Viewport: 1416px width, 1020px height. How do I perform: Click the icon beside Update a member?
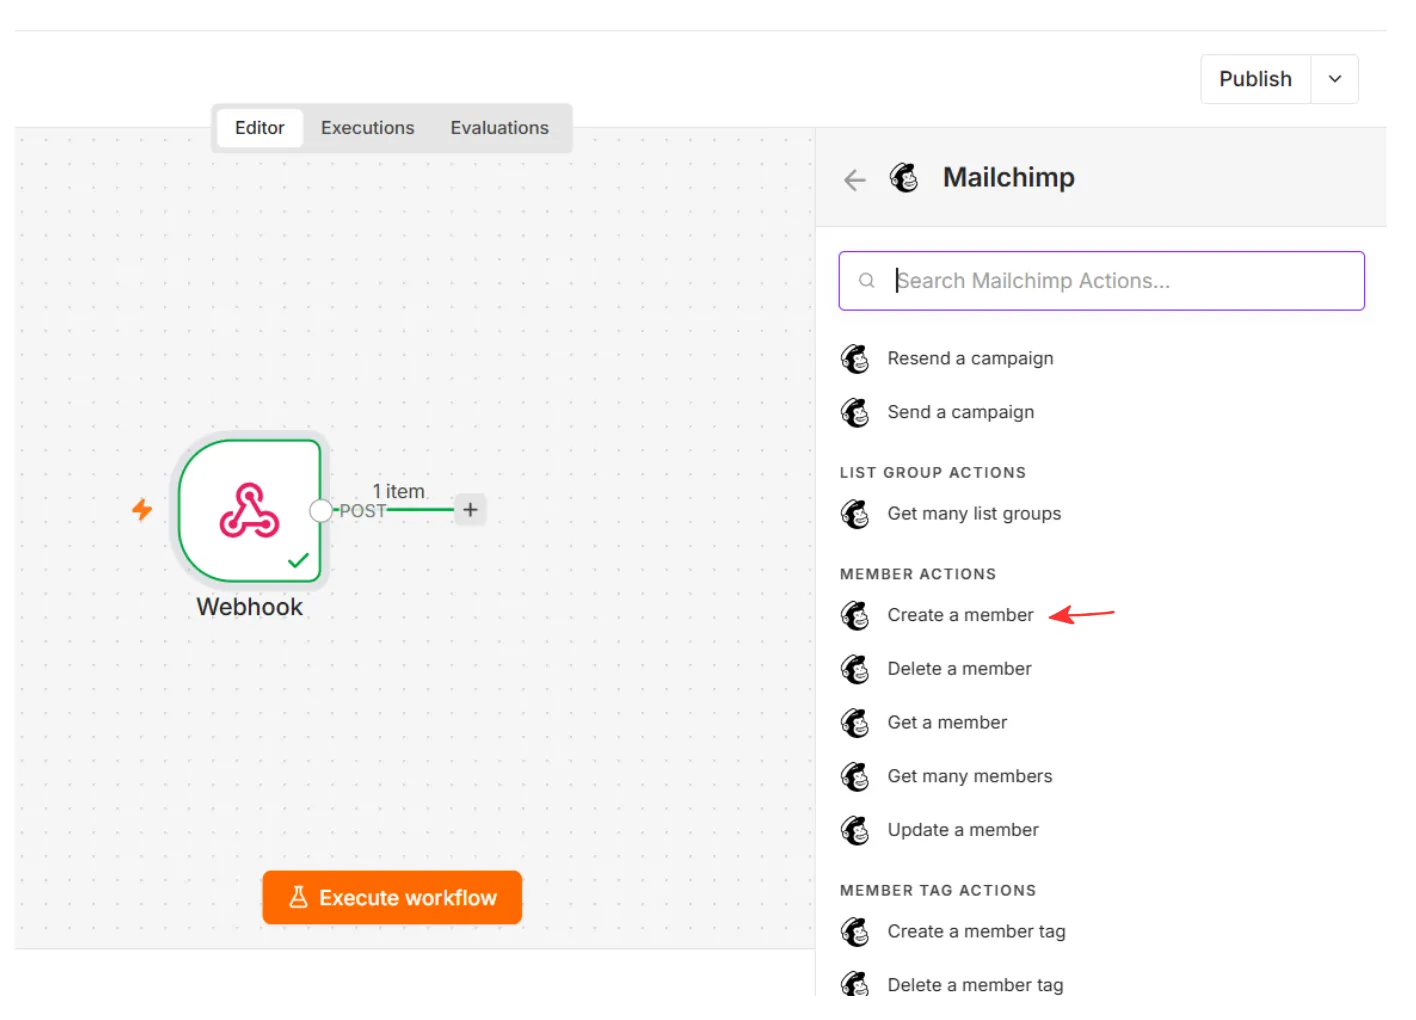click(855, 831)
